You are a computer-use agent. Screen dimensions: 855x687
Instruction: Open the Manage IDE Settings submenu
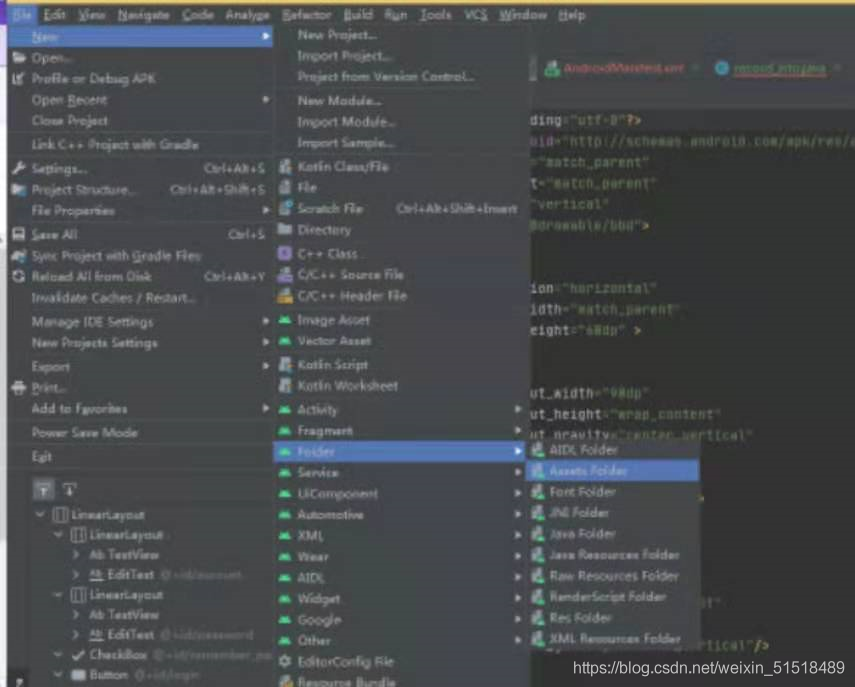click(141, 322)
